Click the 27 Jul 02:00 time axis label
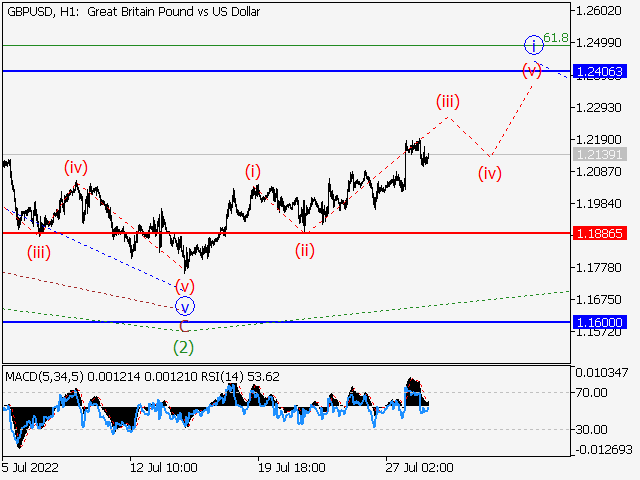 420,467
